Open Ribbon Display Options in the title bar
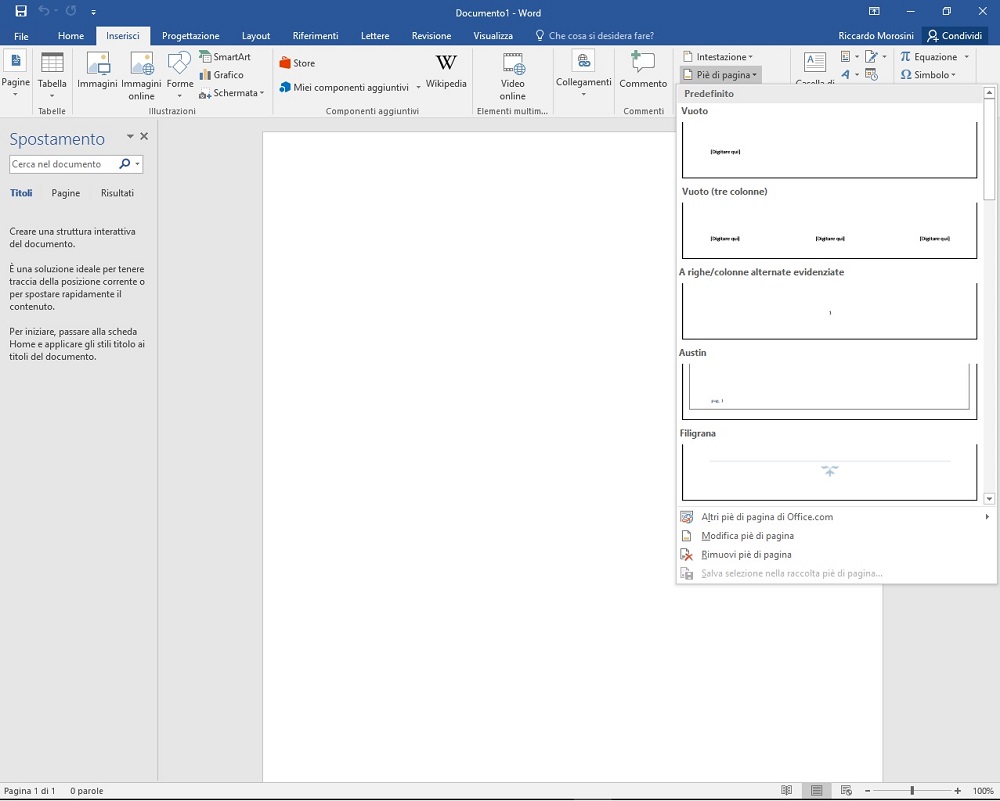Image resolution: width=1000 pixels, height=801 pixels. pyautogui.click(x=874, y=11)
